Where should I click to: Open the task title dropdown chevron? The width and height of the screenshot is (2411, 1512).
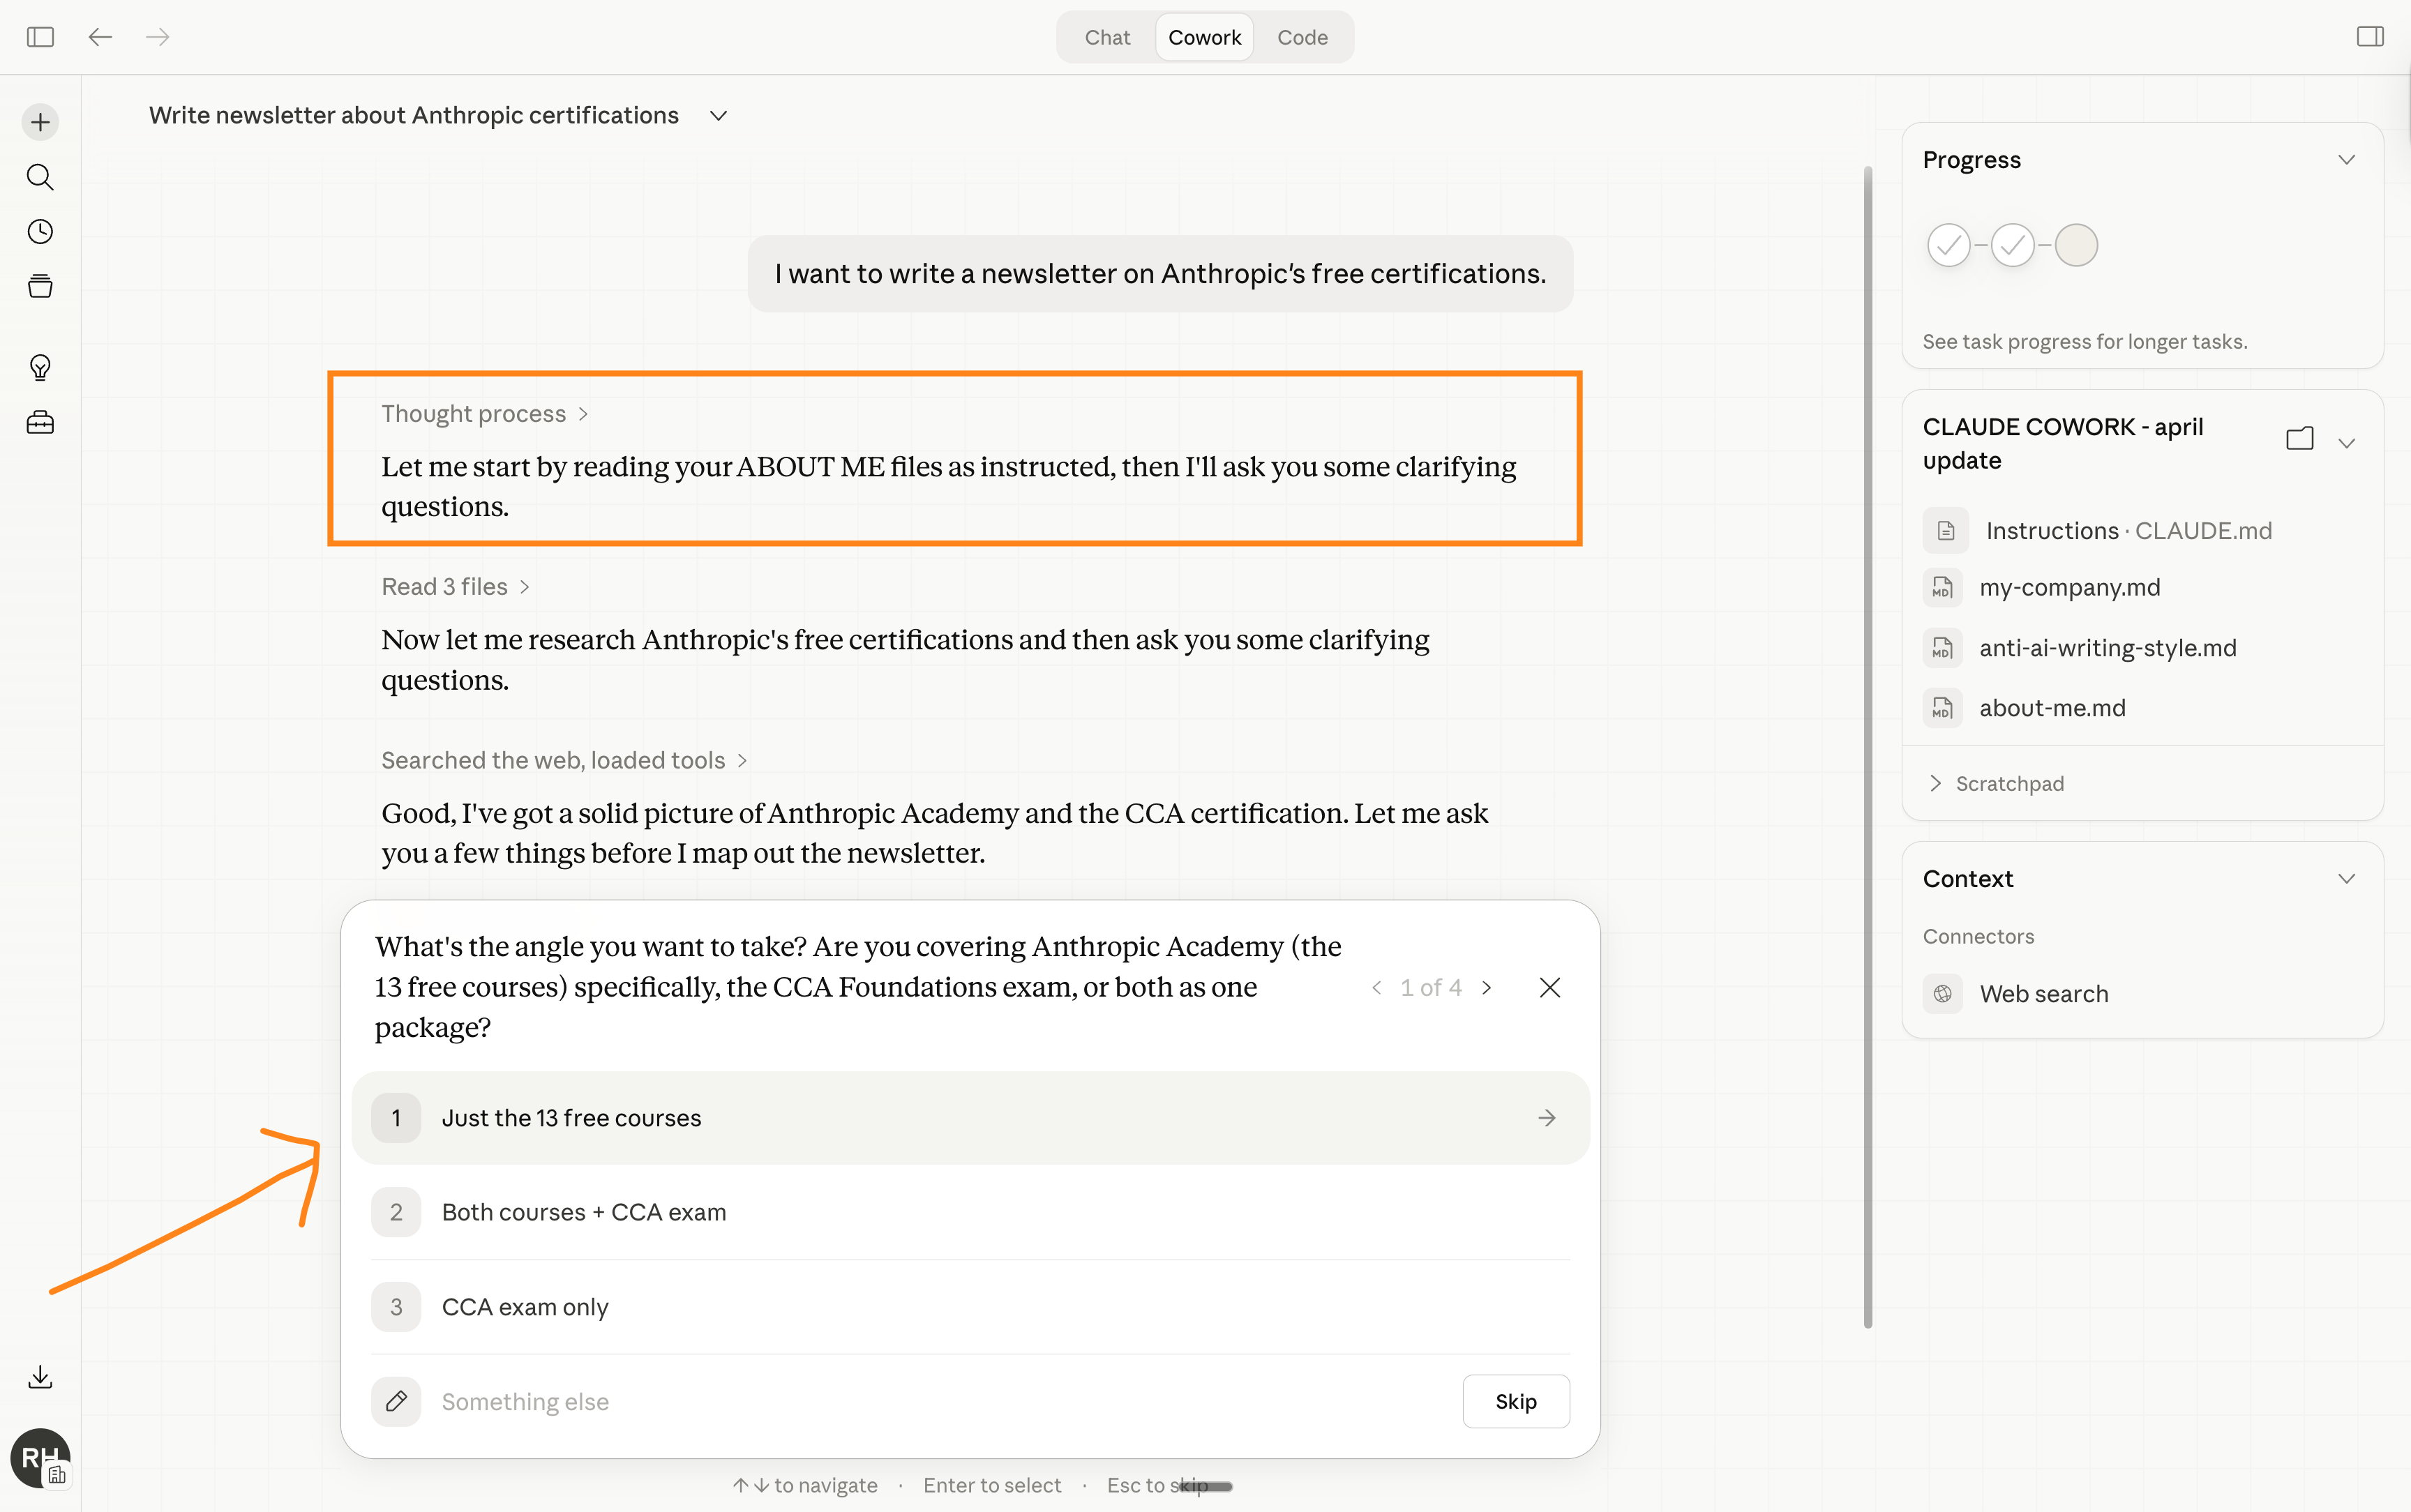point(718,116)
